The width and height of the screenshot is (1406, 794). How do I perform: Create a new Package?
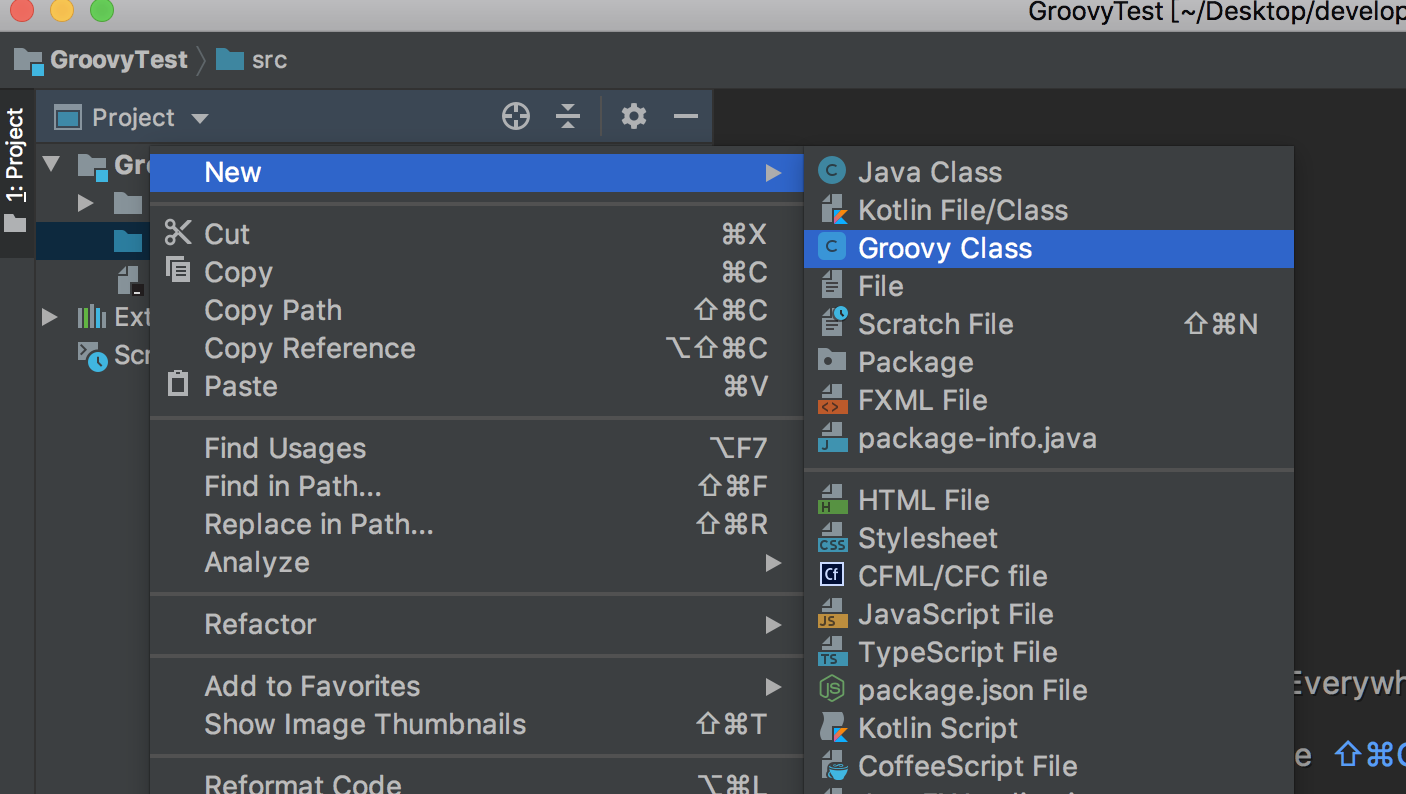[x=1048, y=362]
